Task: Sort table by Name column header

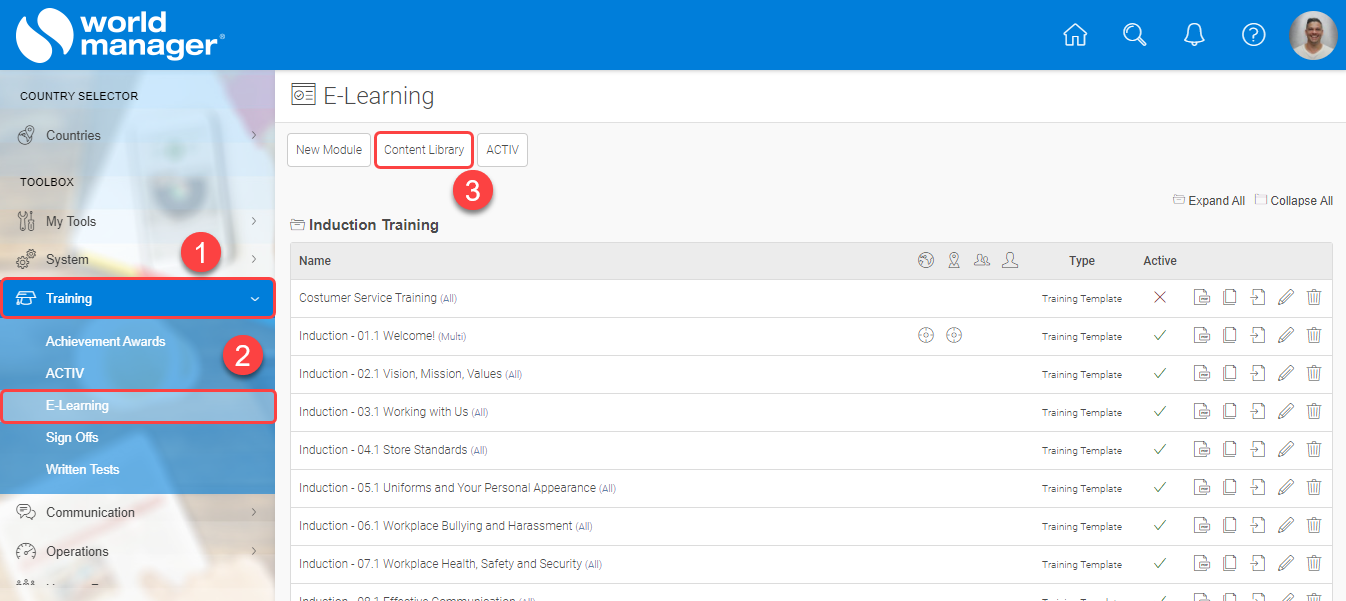Action: click(315, 260)
